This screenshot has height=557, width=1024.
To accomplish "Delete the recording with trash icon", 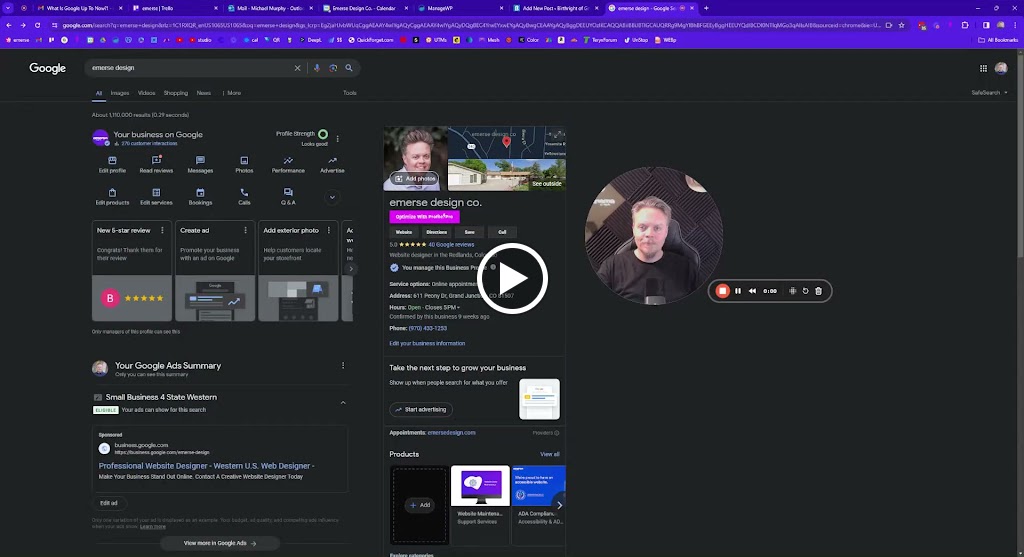I will (818, 291).
